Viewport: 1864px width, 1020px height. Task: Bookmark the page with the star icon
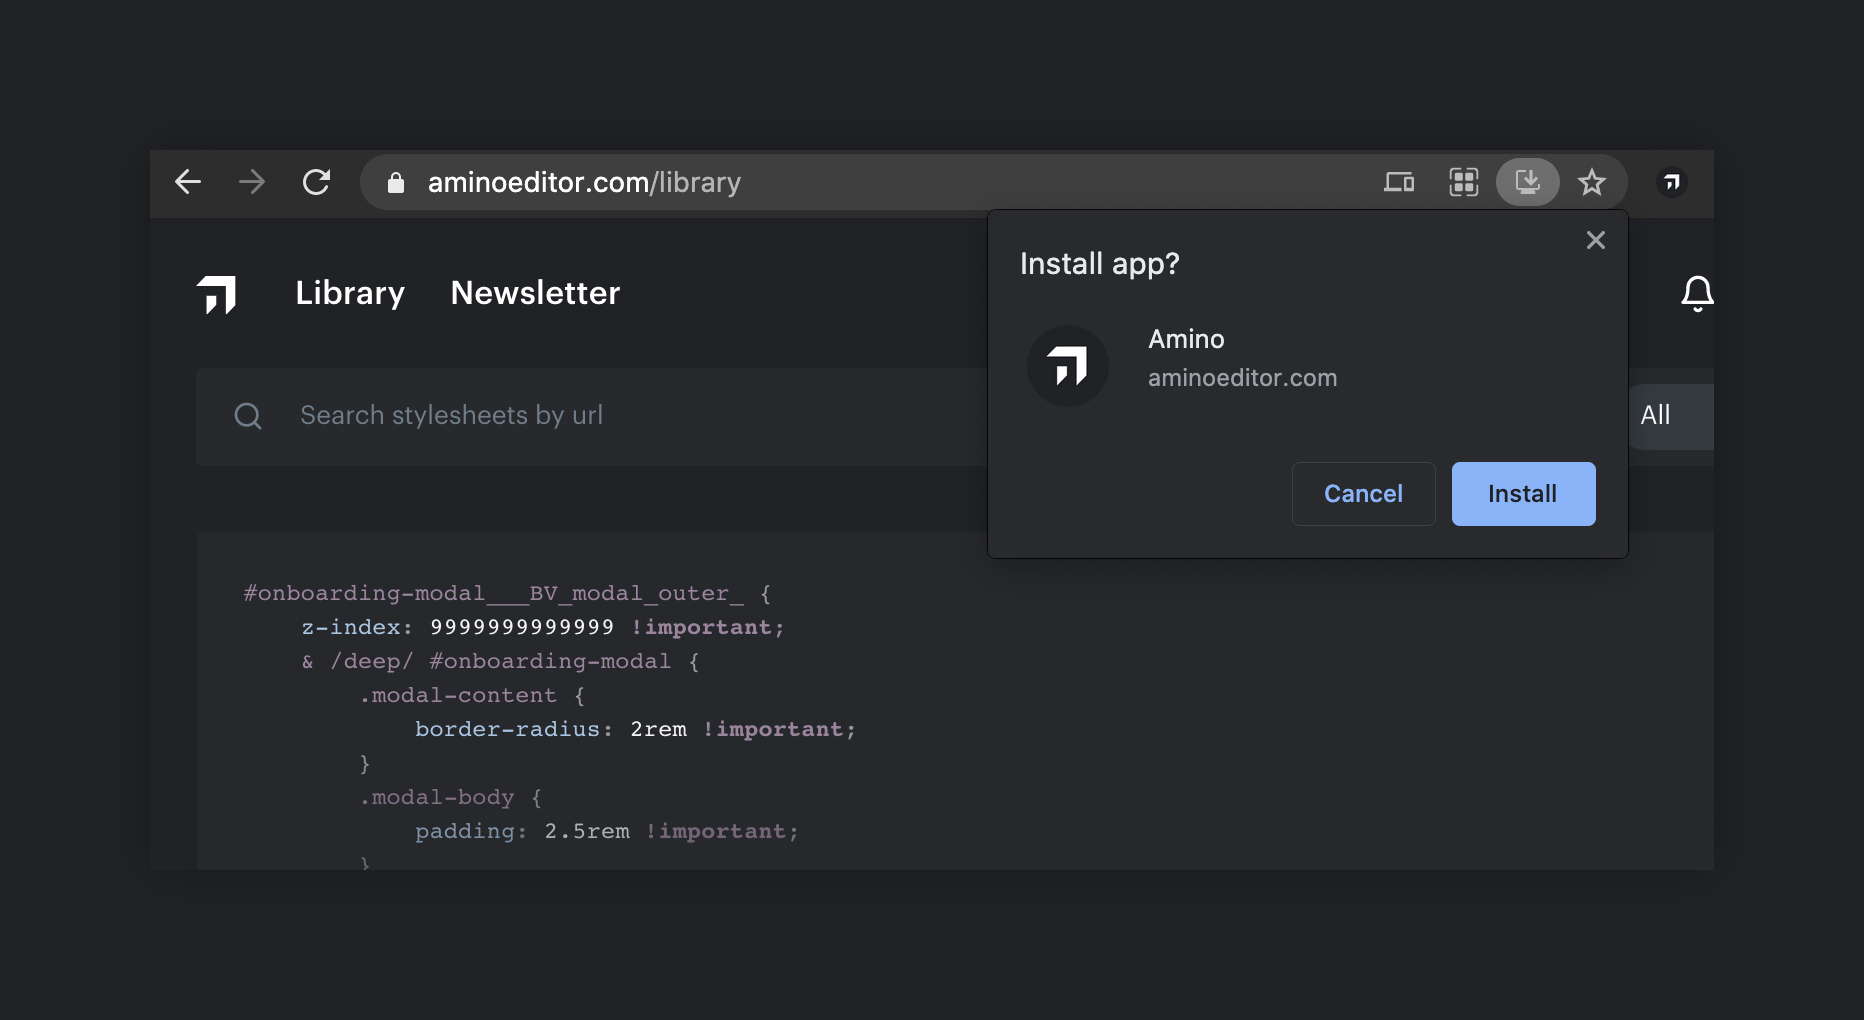pos(1591,182)
